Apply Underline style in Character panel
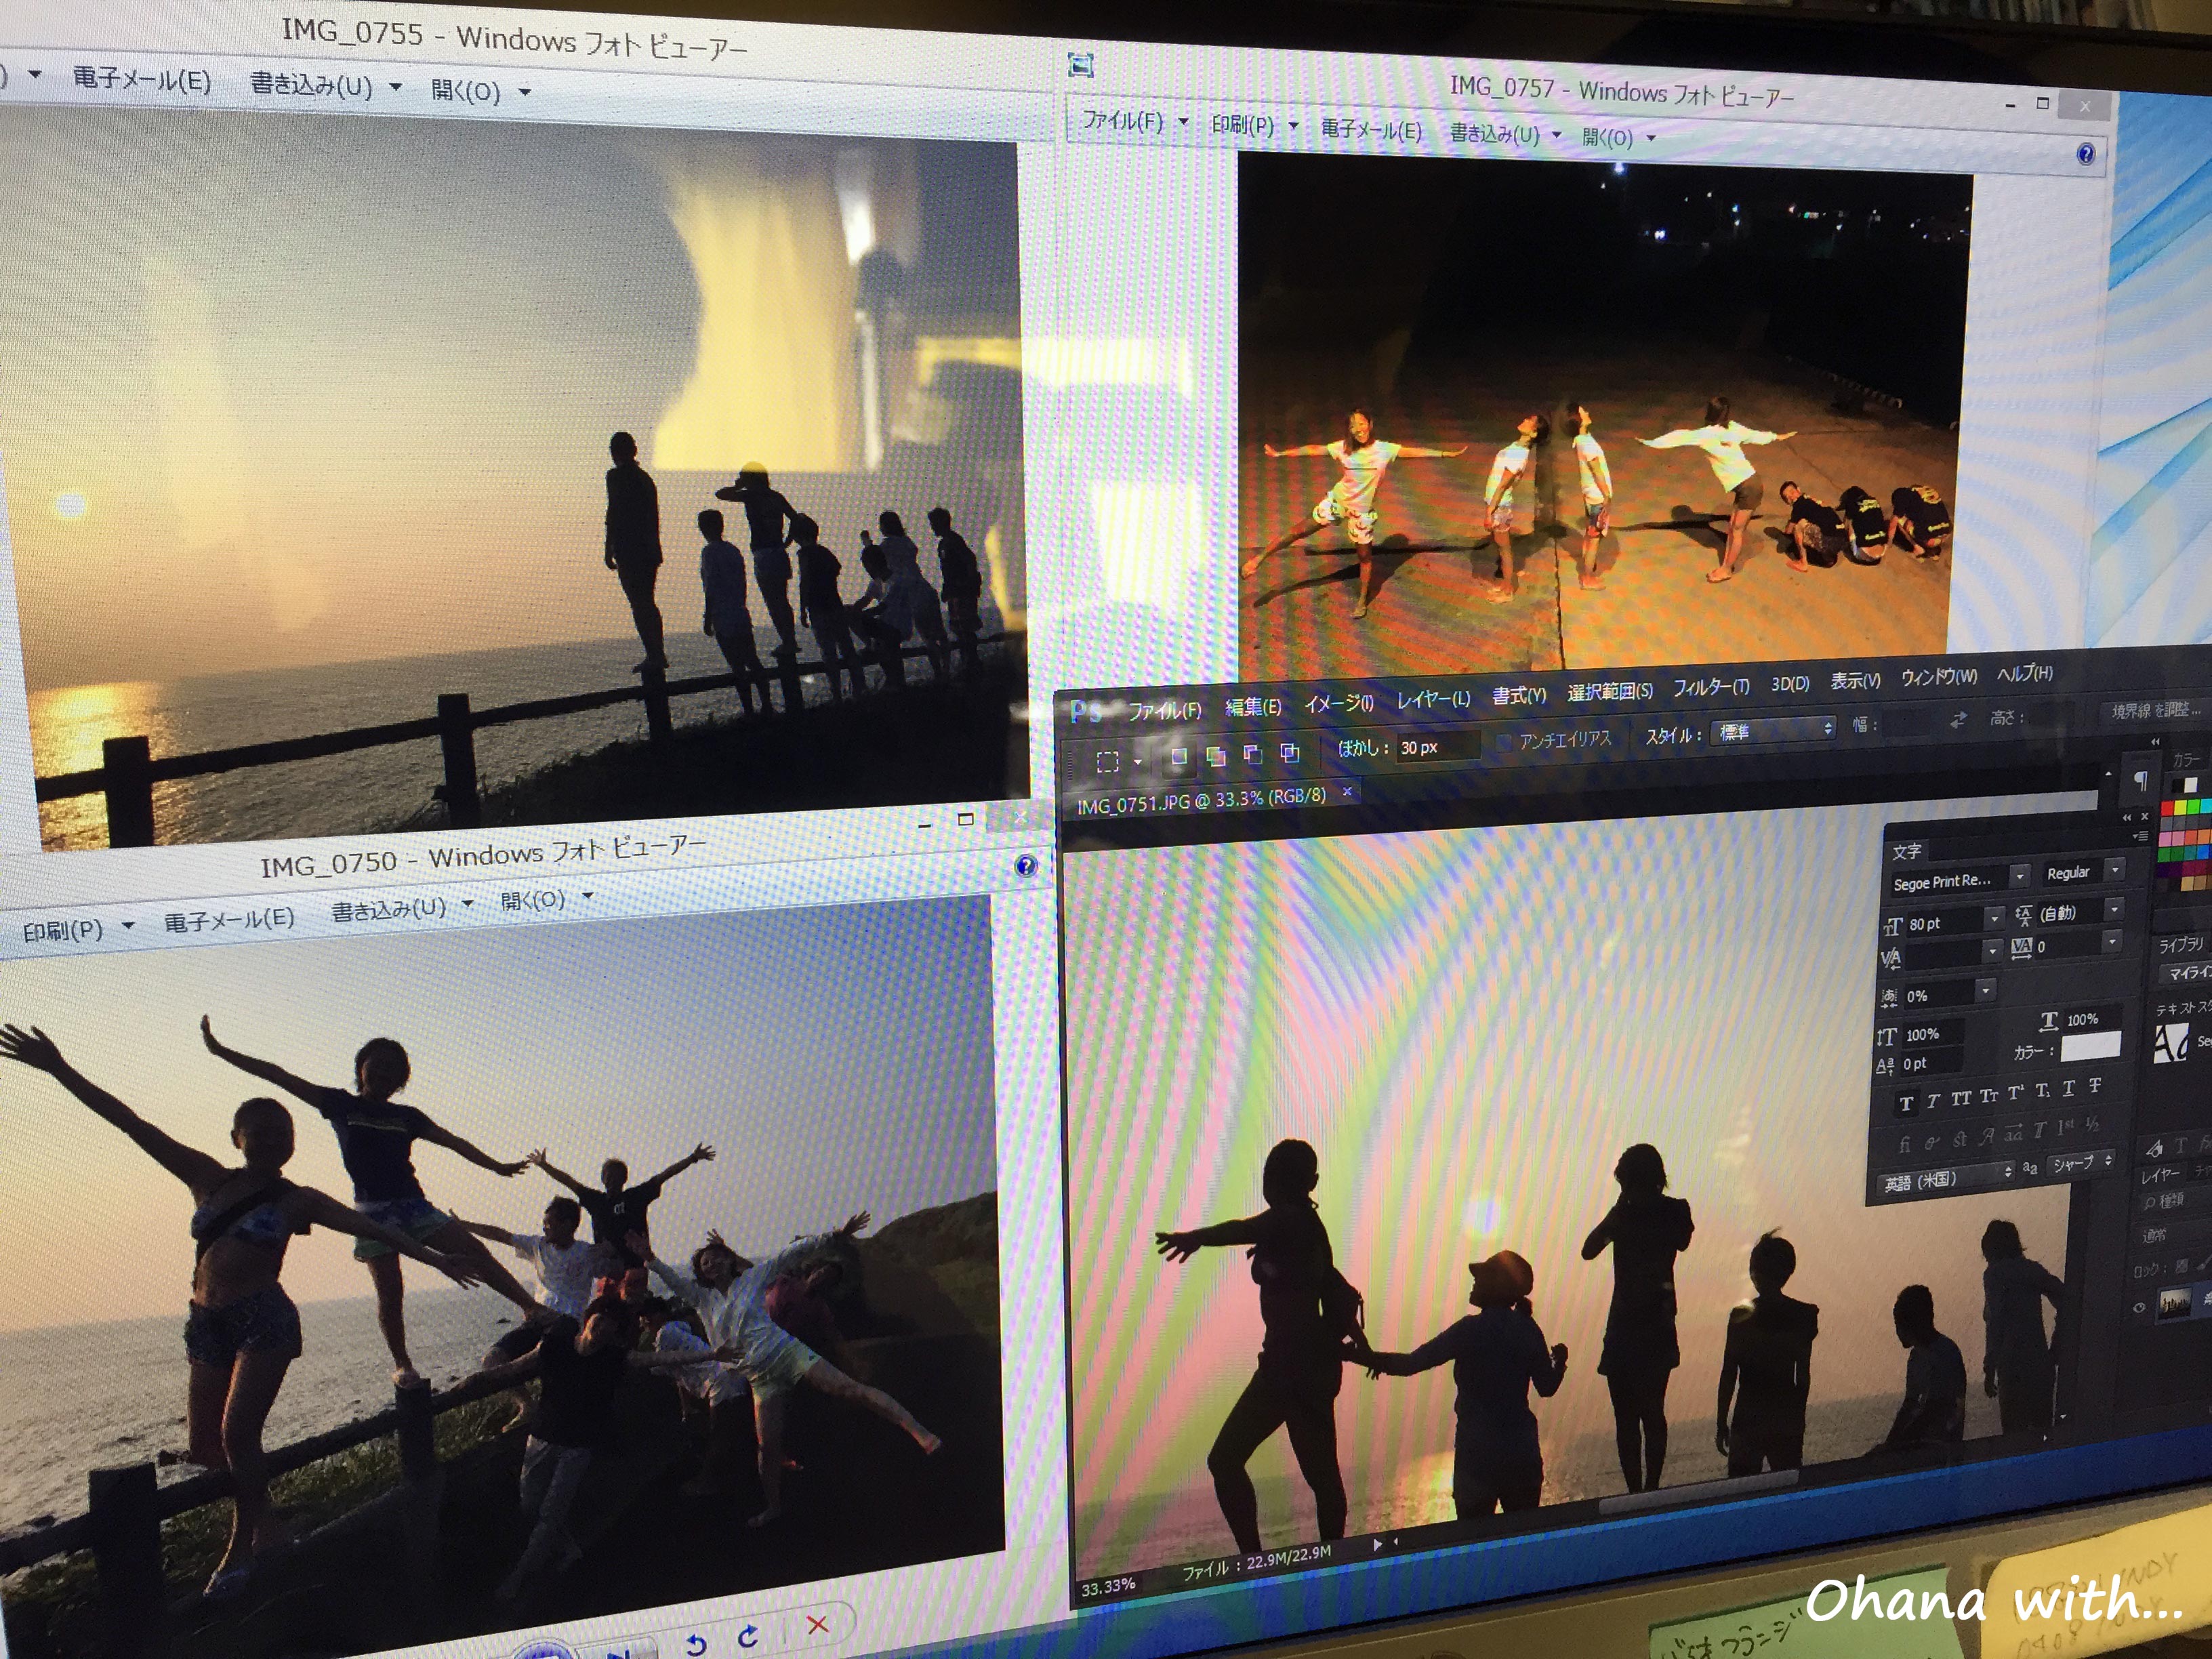The image size is (2212, 1659). coord(2068,1088)
